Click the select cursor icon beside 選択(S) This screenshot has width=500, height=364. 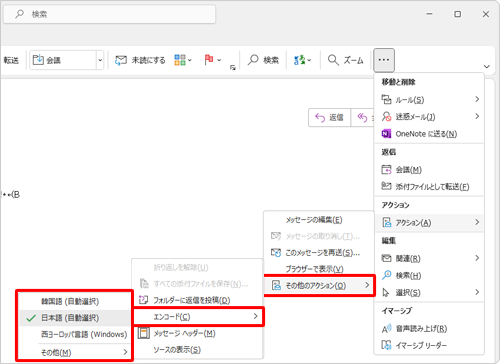point(386,293)
